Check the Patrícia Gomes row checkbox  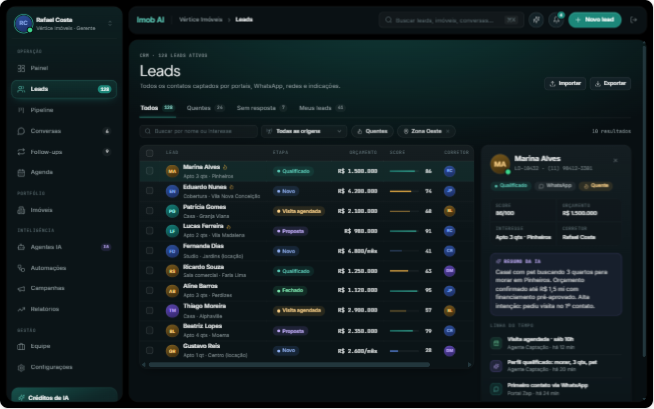point(149,211)
